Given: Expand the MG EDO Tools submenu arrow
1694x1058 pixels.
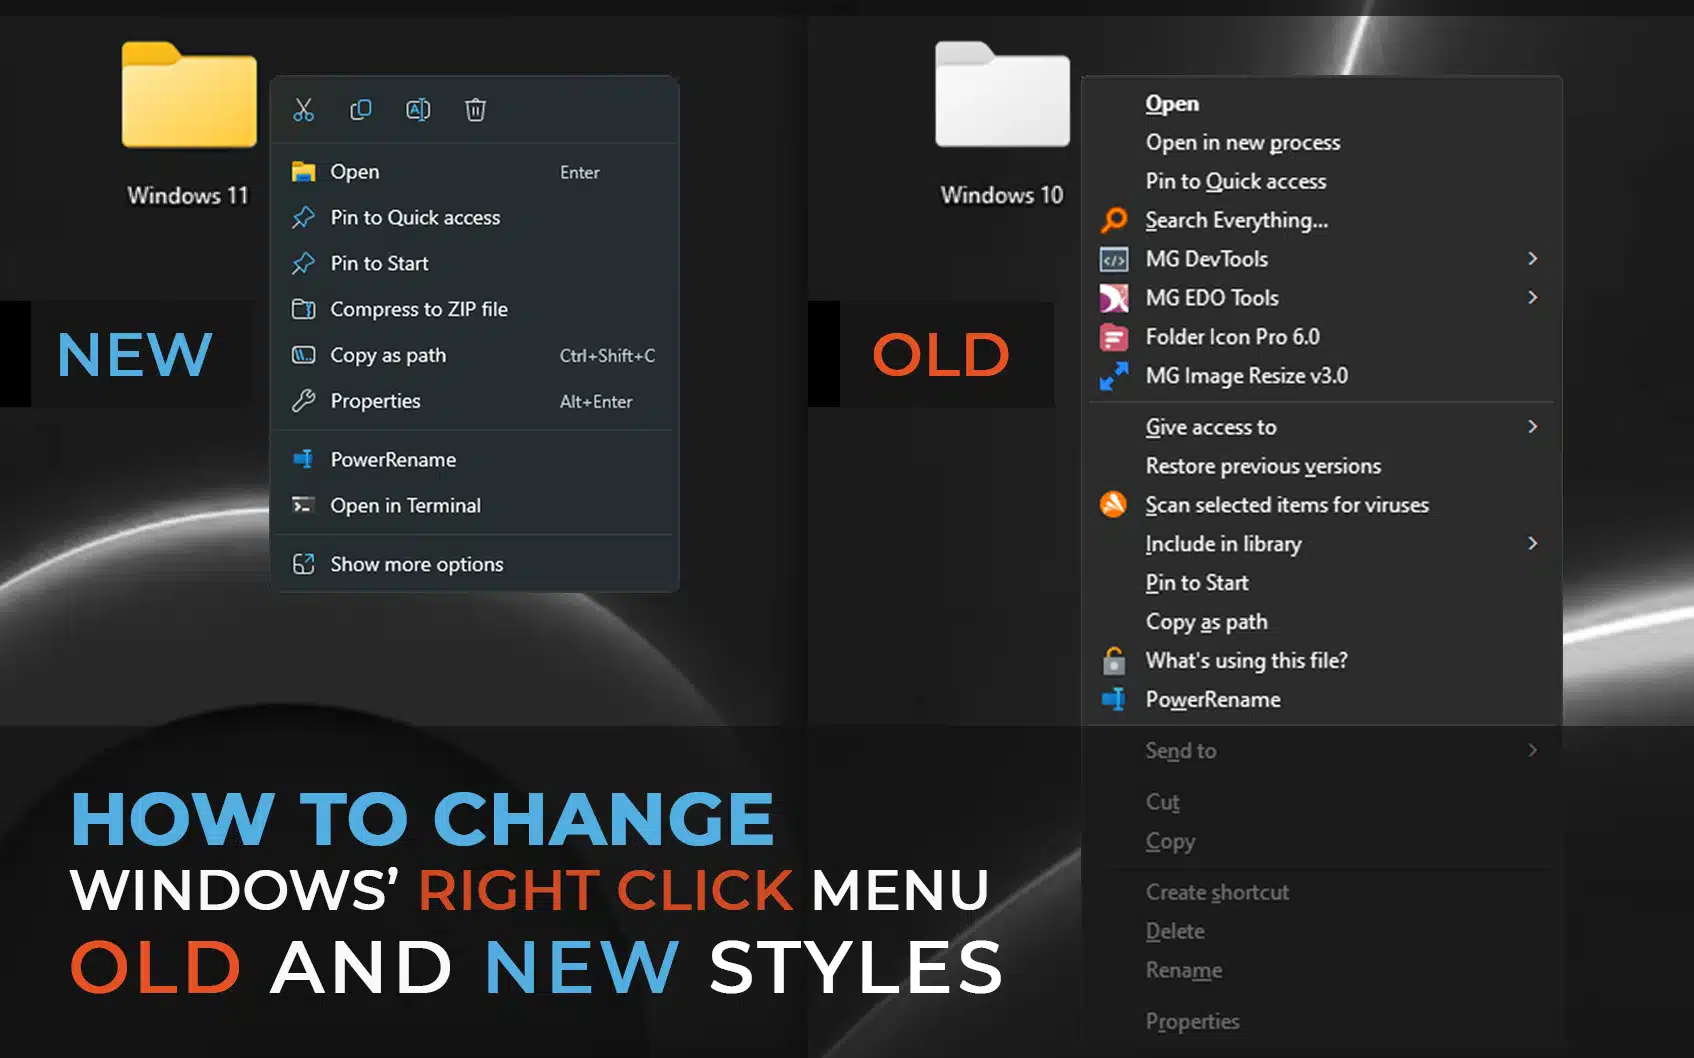Looking at the screenshot, I should click(x=1532, y=298).
